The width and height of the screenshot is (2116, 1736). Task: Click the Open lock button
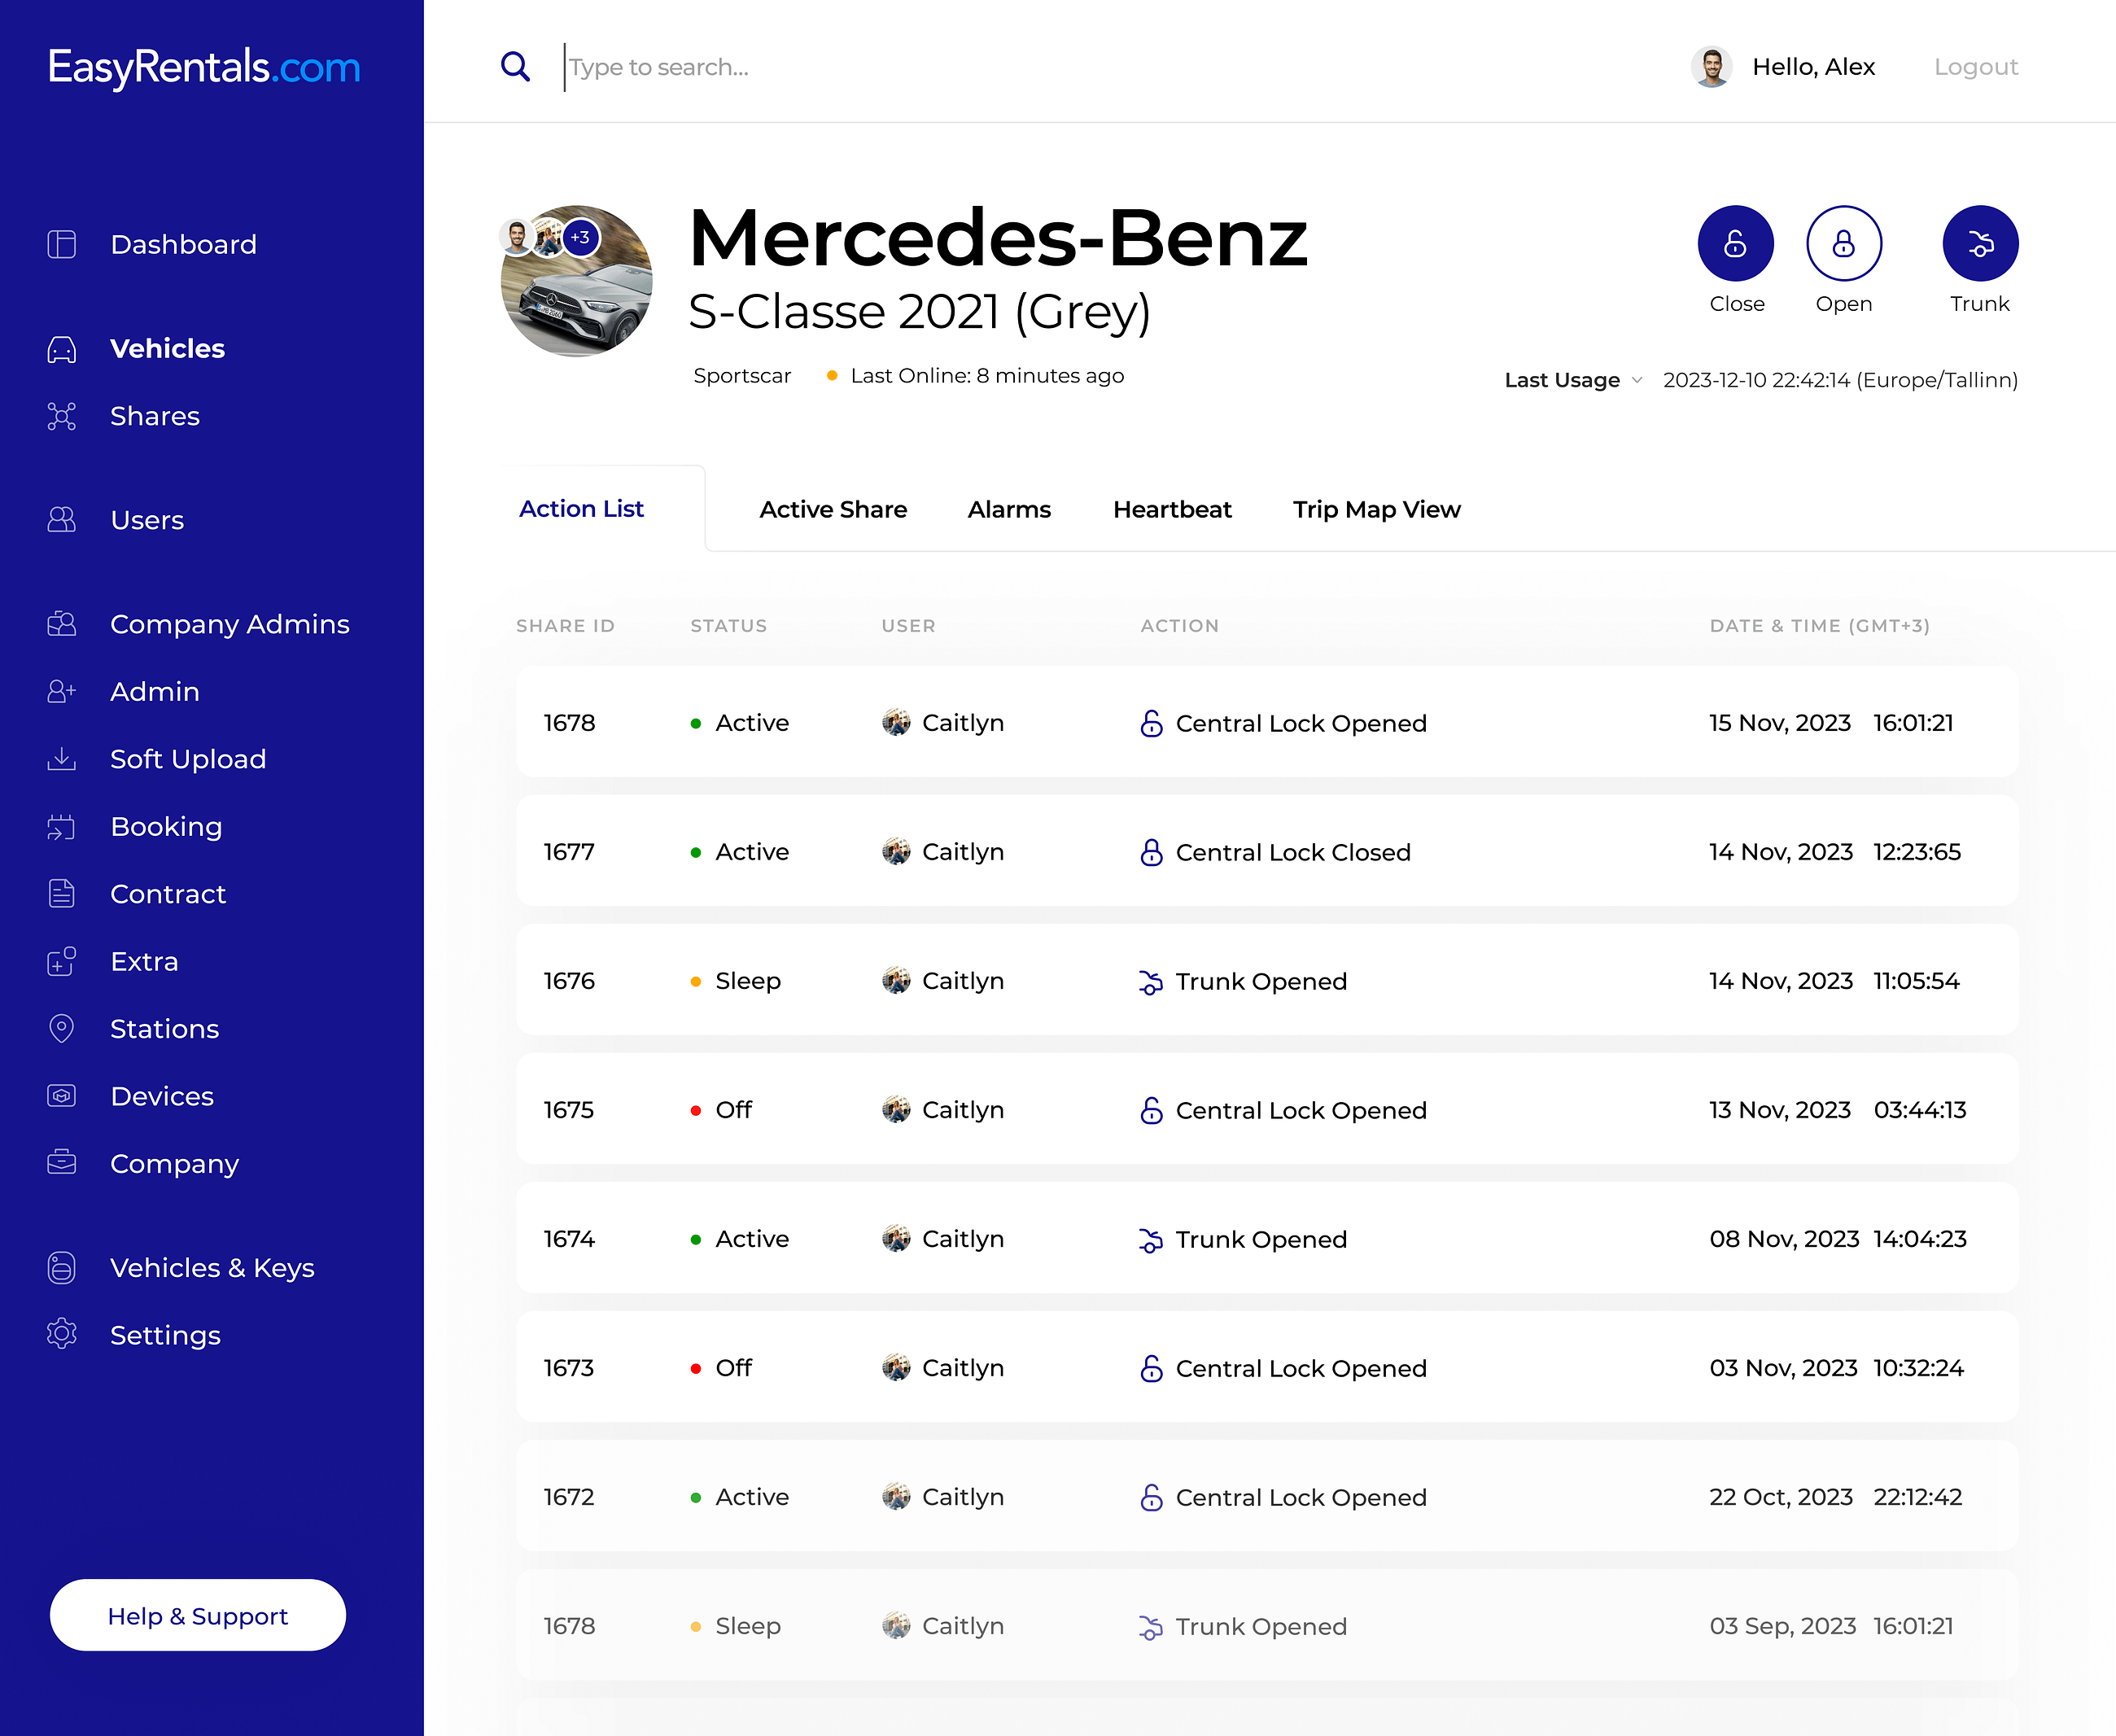click(x=1843, y=244)
